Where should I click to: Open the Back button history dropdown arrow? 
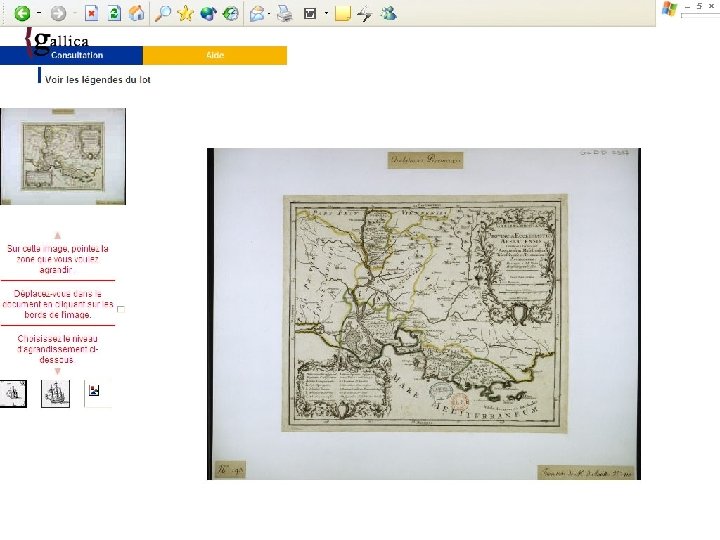tap(39, 13)
